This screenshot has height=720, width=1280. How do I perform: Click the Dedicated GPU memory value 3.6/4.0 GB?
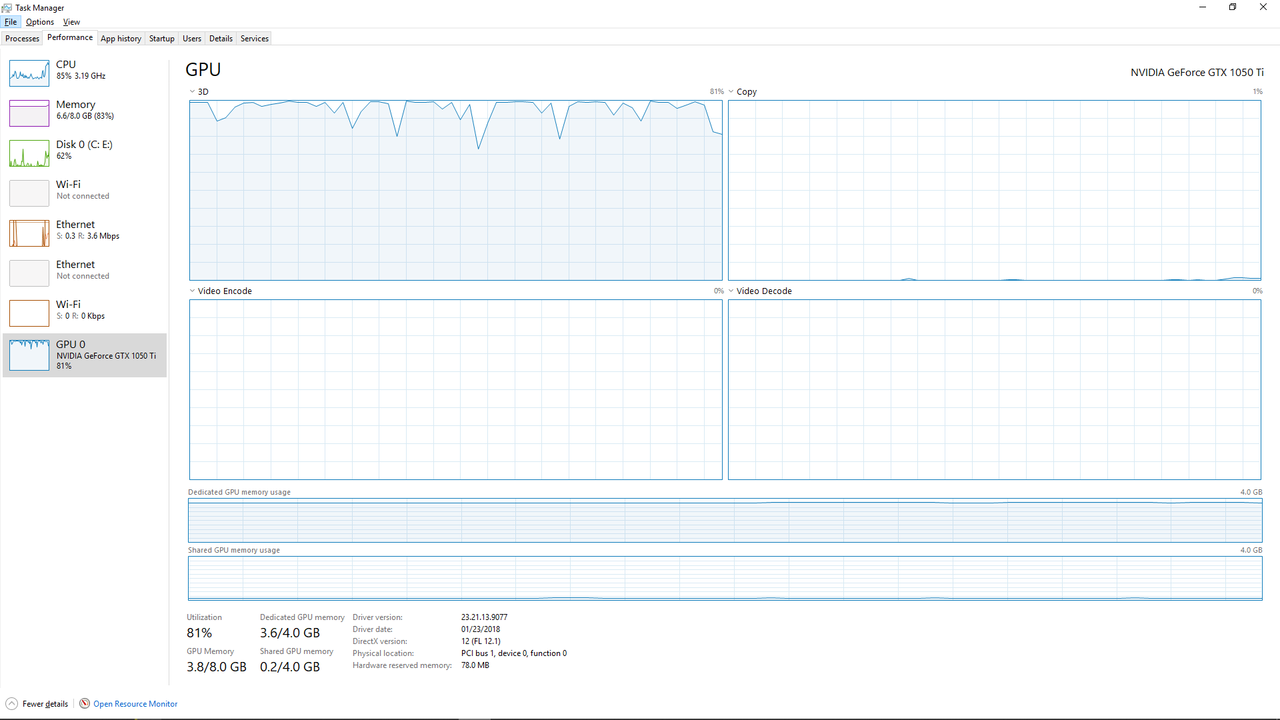point(290,633)
